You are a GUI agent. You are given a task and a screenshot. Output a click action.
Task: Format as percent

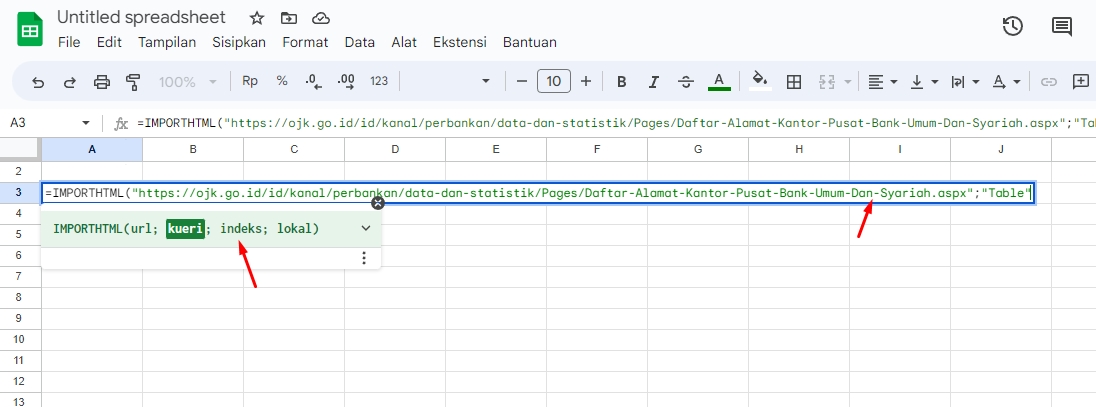coord(282,81)
